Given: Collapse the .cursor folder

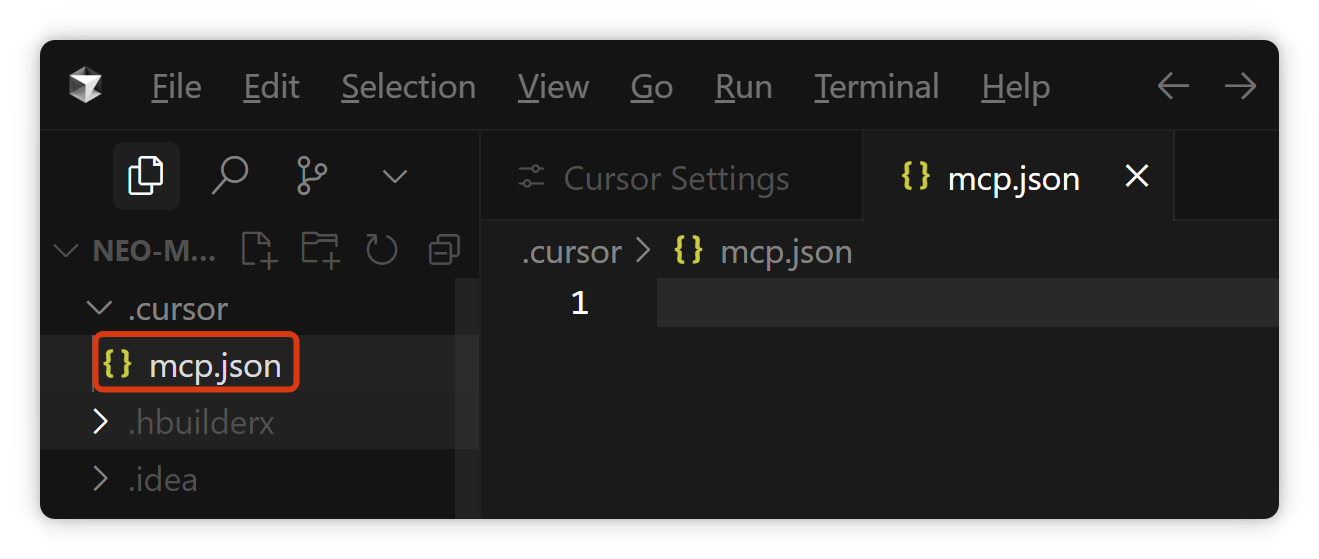Looking at the screenshot, I should (x=100, y=308).
